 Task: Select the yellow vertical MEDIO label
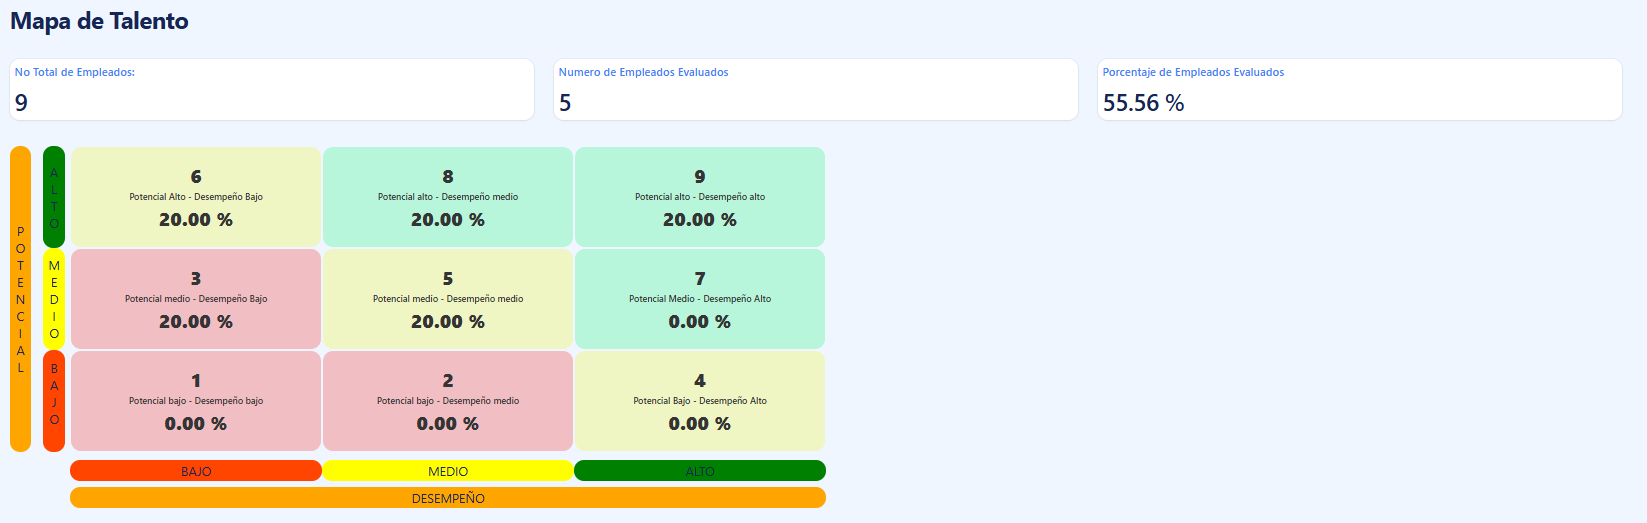pyautogui.click(x=54, y=299)
